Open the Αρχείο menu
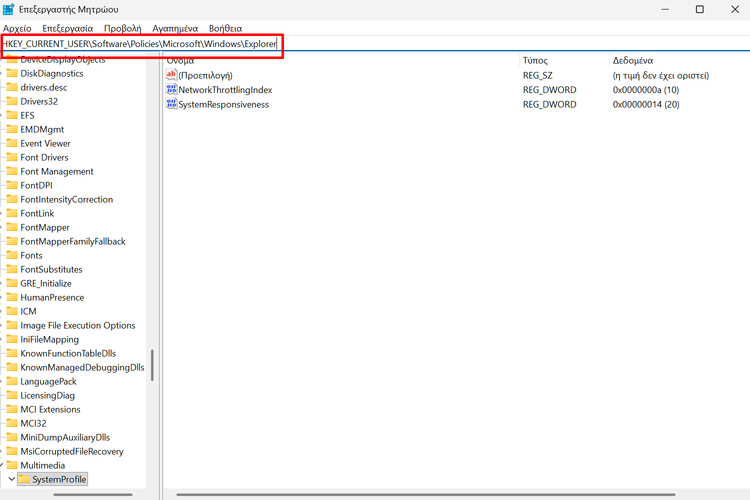 (x=17, y=29)
